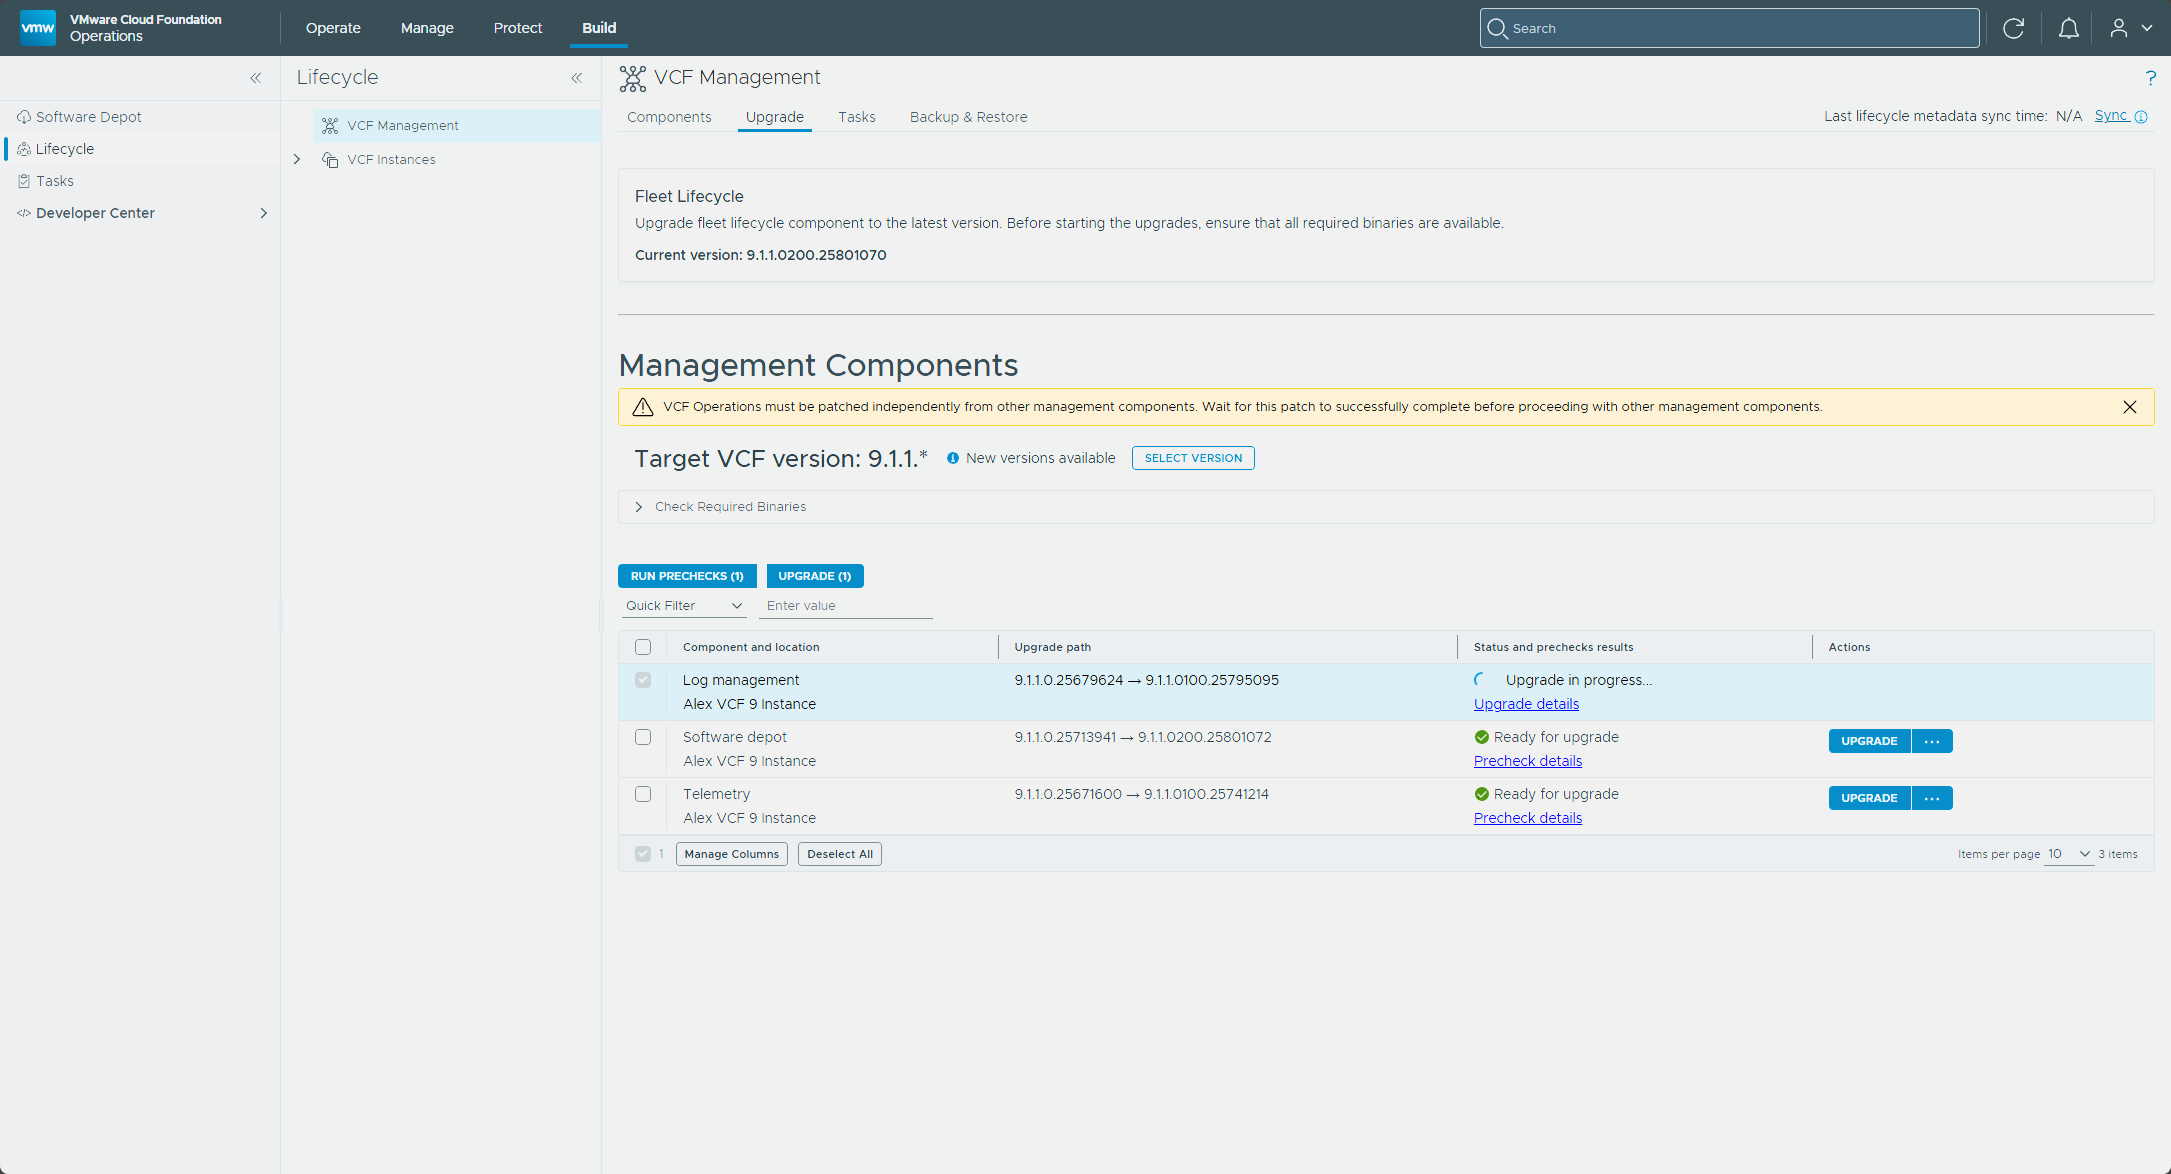Click the VCF Management tree icon
Image resolution: width=2171 pixels, height=1174 pixels.
(330, 126)
